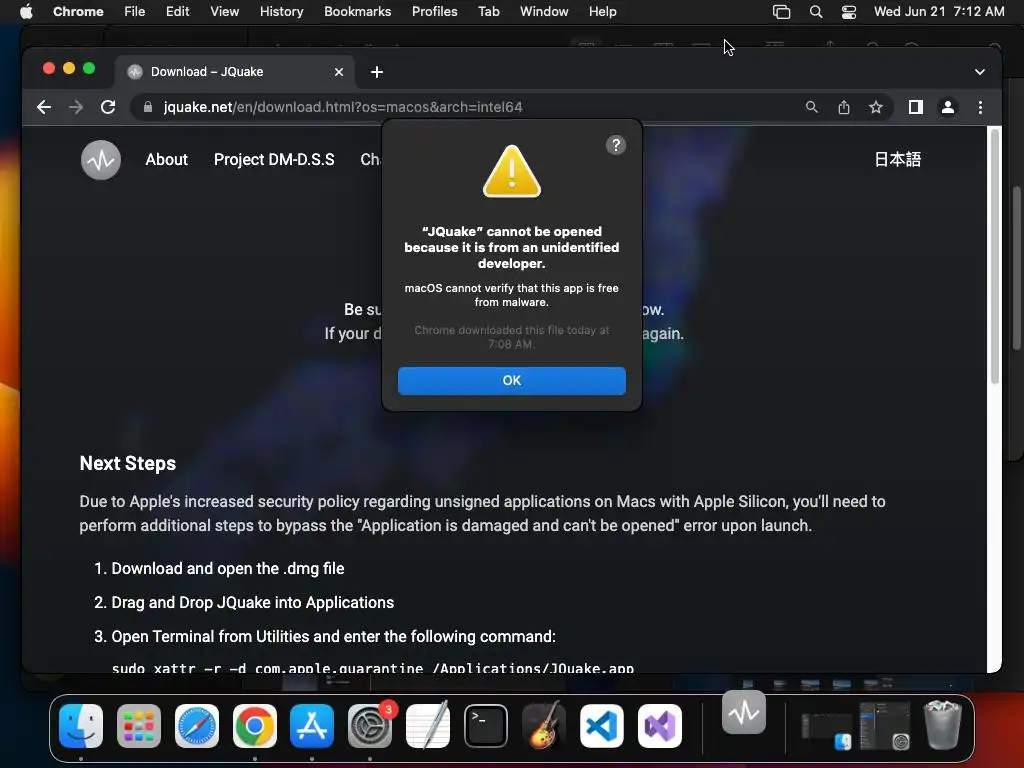Open the Profiles menu
The height and width of the screenshot is (768, 1024).
pos(434,12)
